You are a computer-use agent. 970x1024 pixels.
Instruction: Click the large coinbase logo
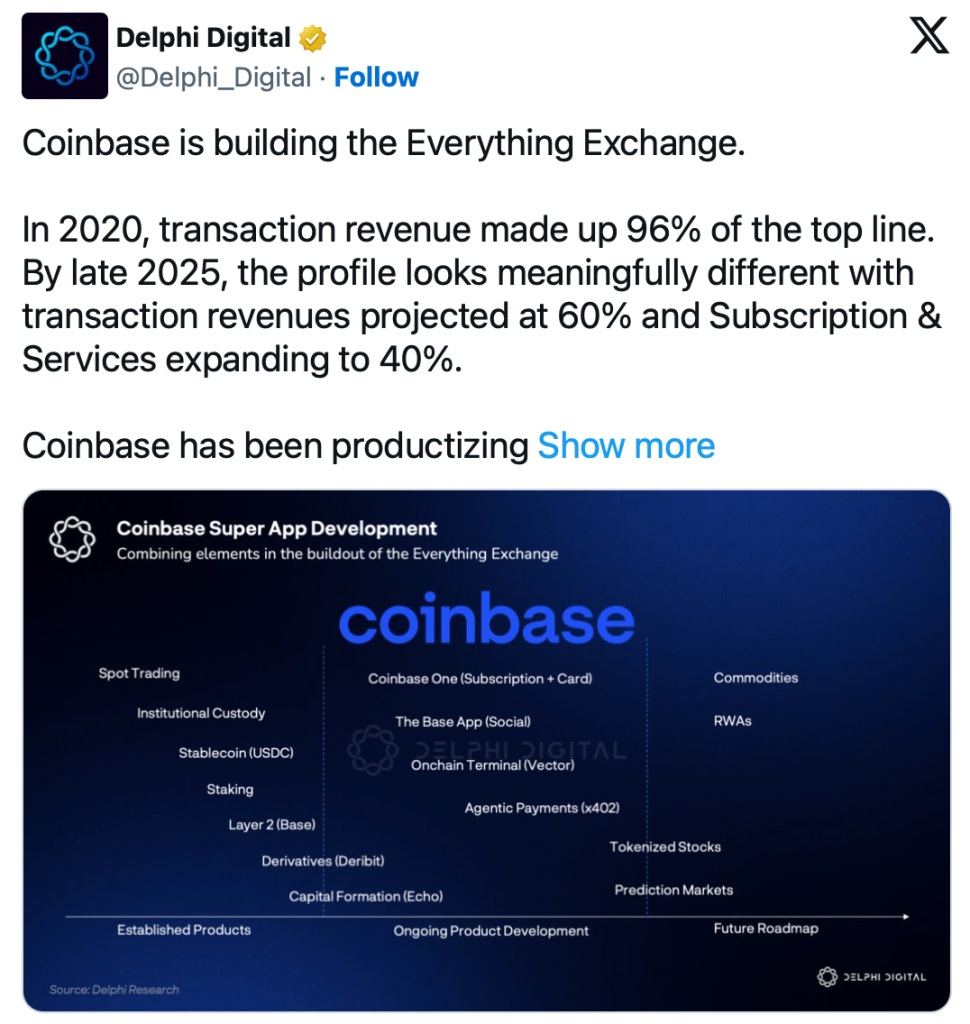[487, 620]
